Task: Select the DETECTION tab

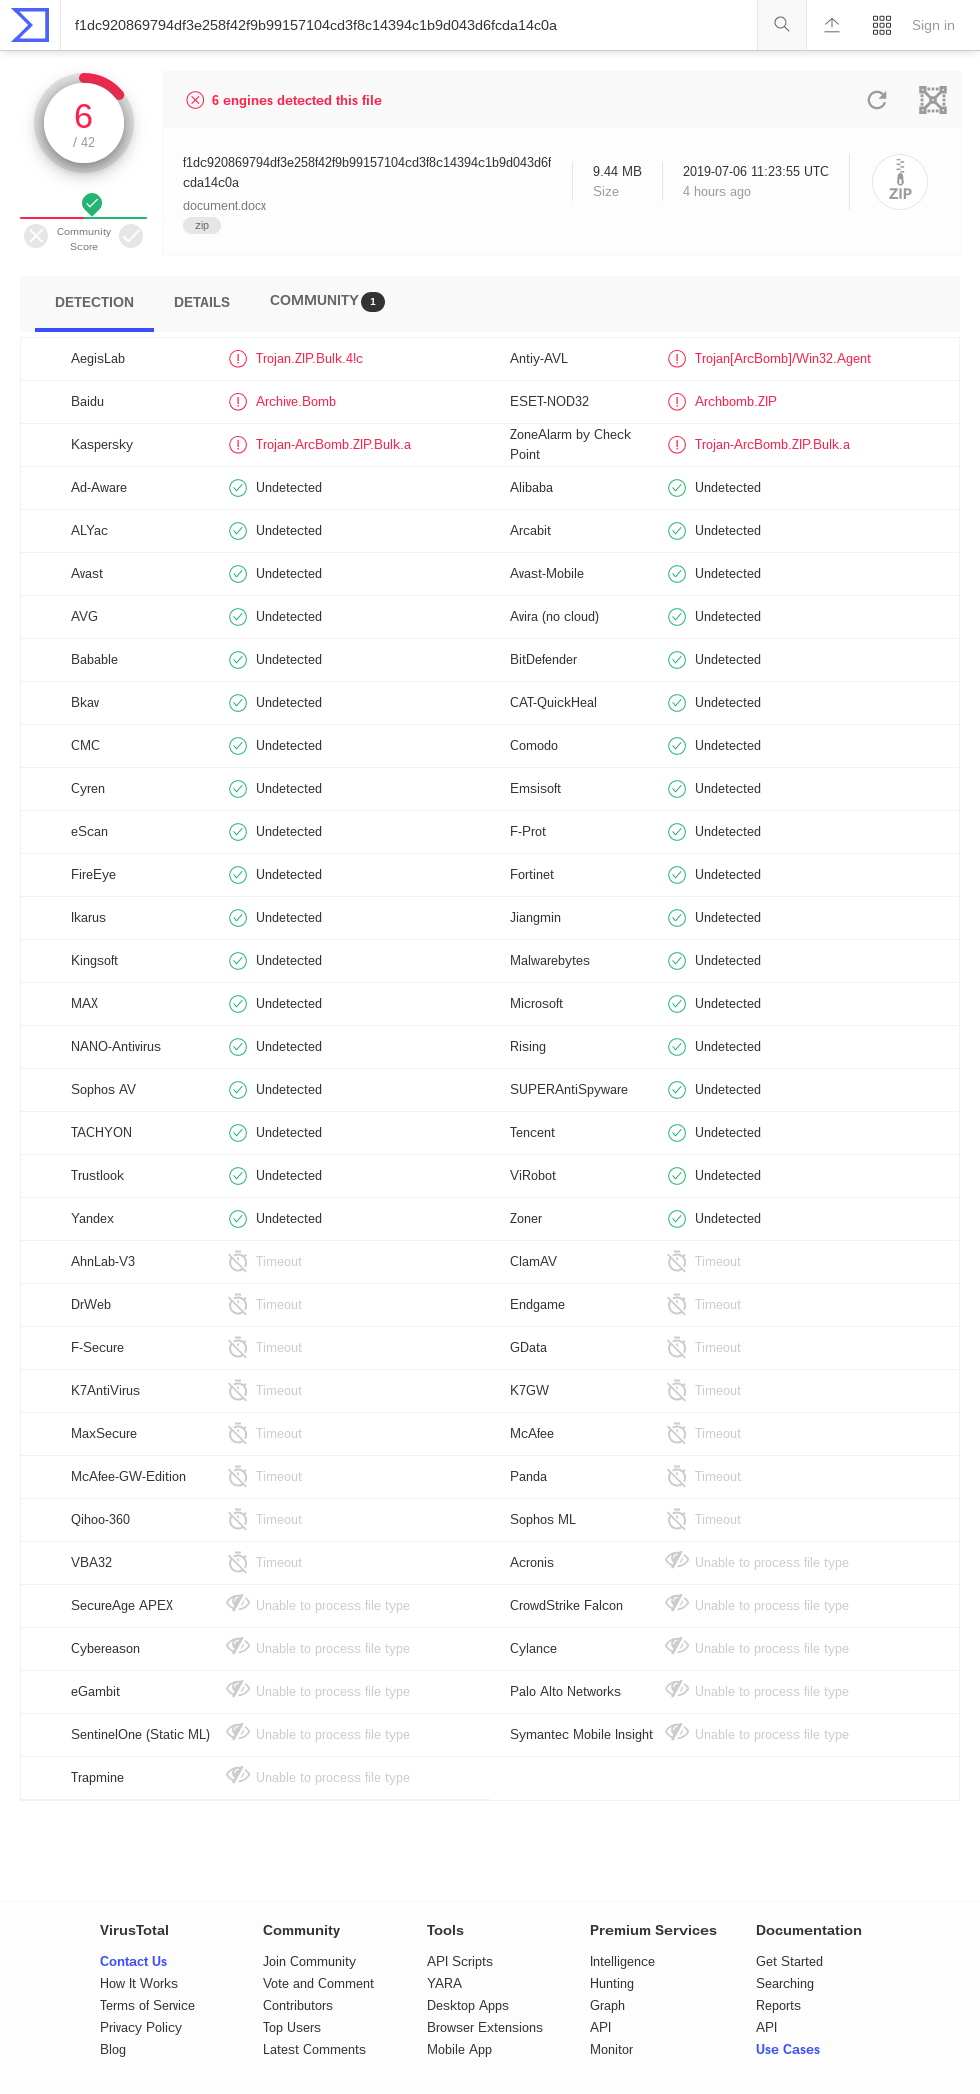Action: (x=94, y=302)
